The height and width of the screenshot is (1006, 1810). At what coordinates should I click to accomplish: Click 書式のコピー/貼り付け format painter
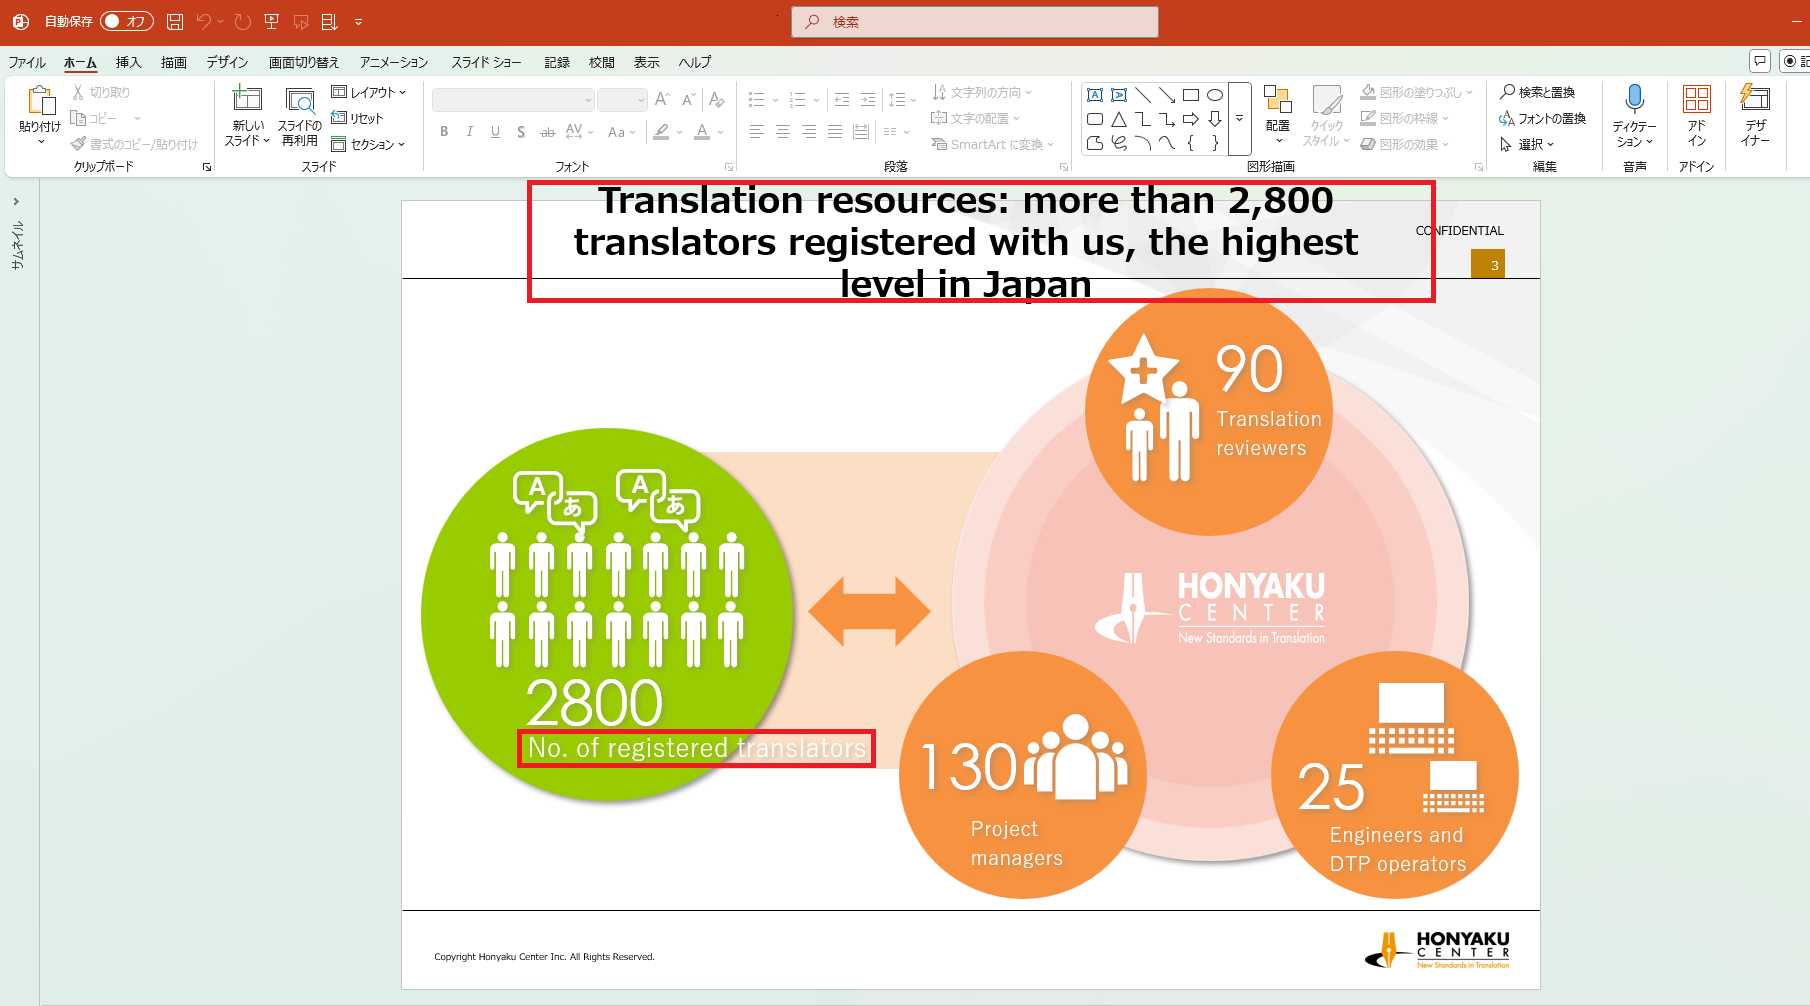[134, 144]
